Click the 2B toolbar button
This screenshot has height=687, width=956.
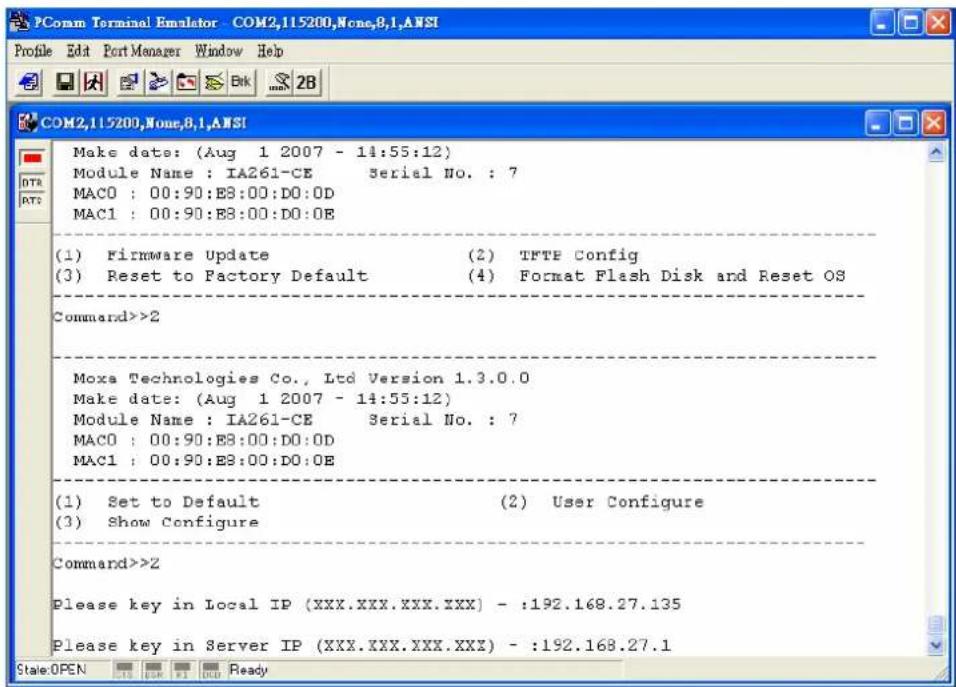[x=306, y=82]
